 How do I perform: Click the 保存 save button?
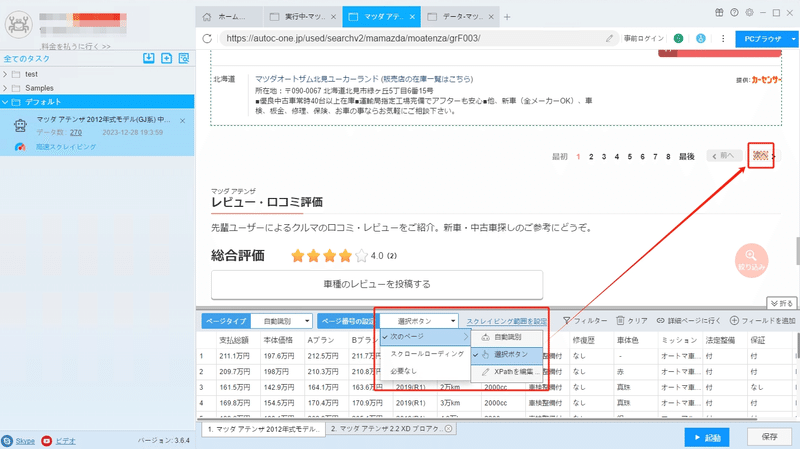point(769,437)
